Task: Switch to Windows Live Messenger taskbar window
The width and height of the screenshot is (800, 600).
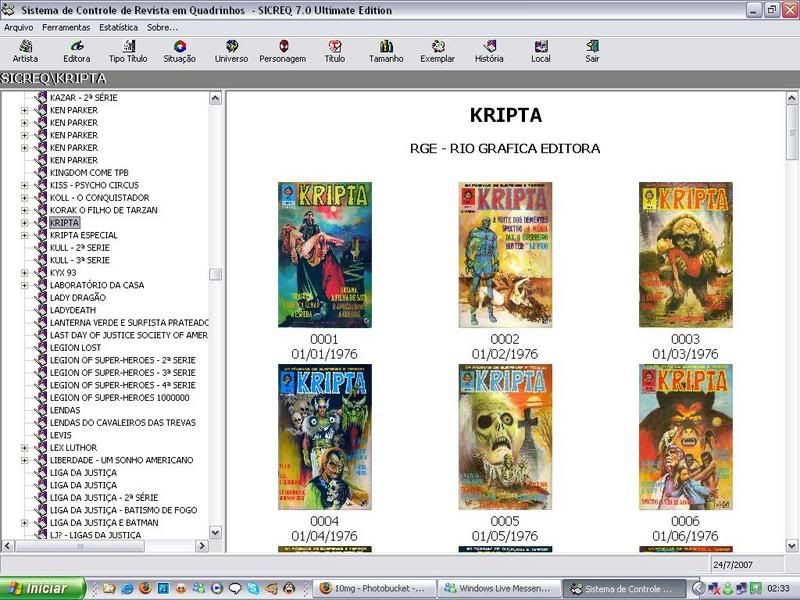Action: pos(499,588)
